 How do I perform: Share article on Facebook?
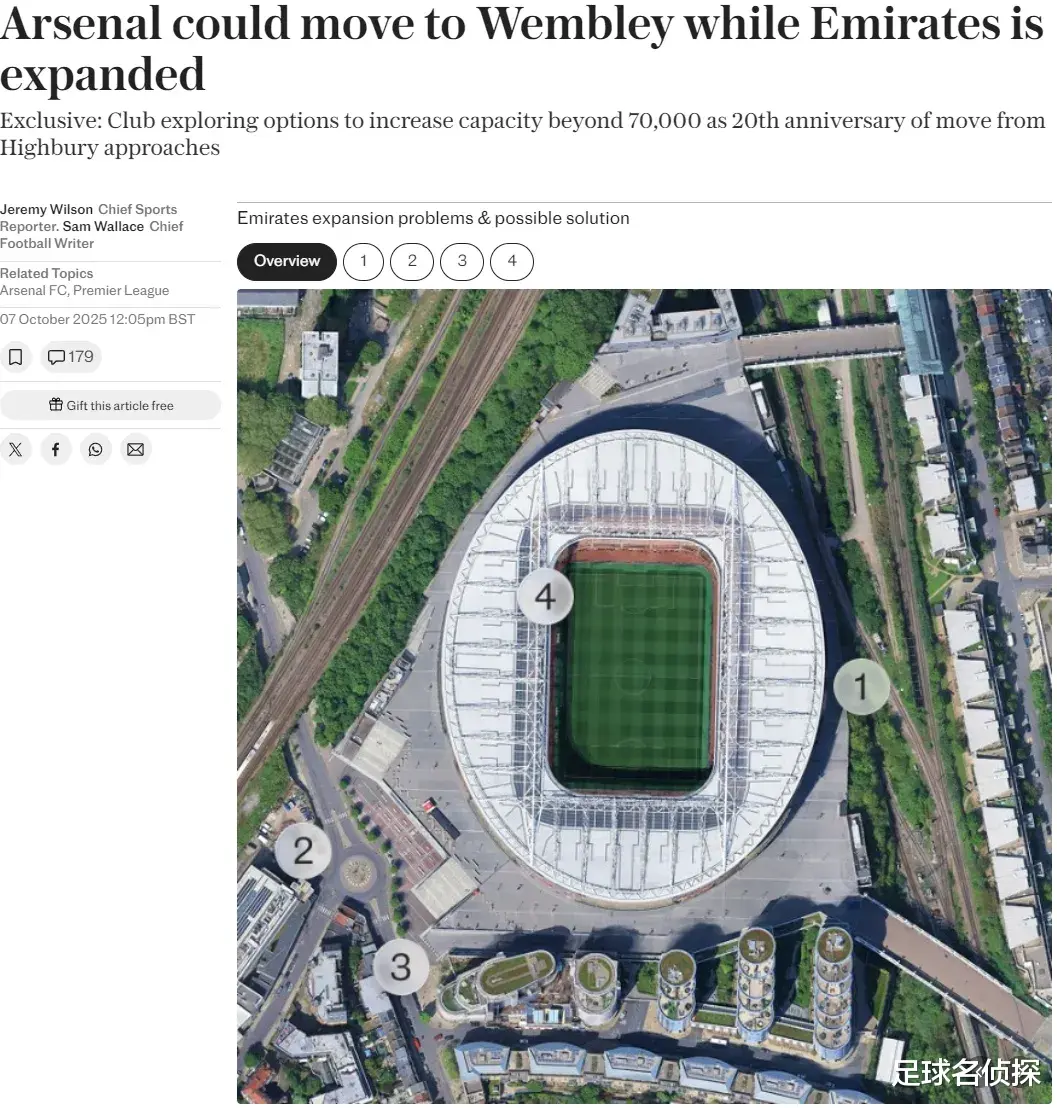tap(55, 450)
